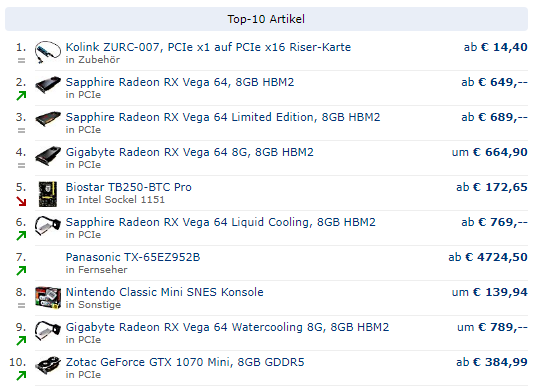Click the Kolink riser card thumbnail image
Image resolution: width=533 pixels, height=389 pixels.
coord(48,52)
